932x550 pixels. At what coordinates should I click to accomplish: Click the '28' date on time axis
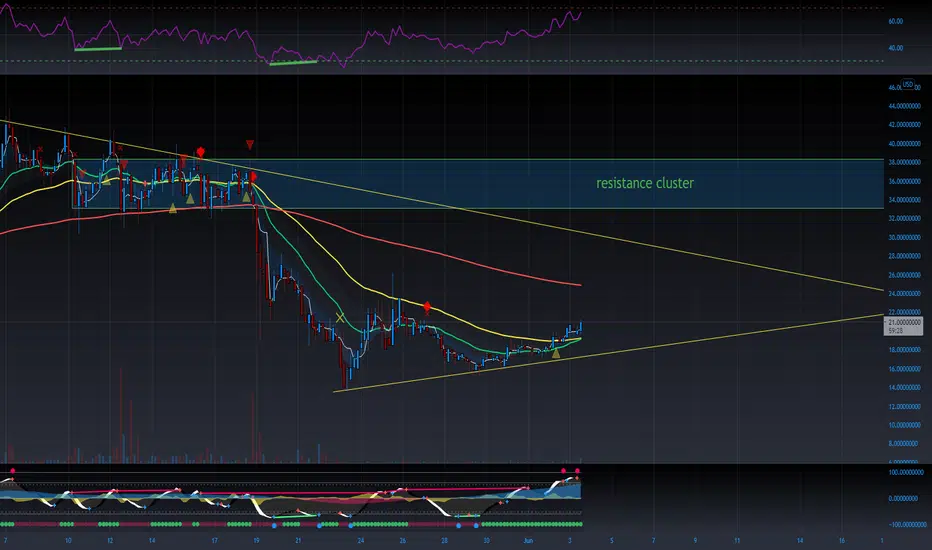coord(444,540)
